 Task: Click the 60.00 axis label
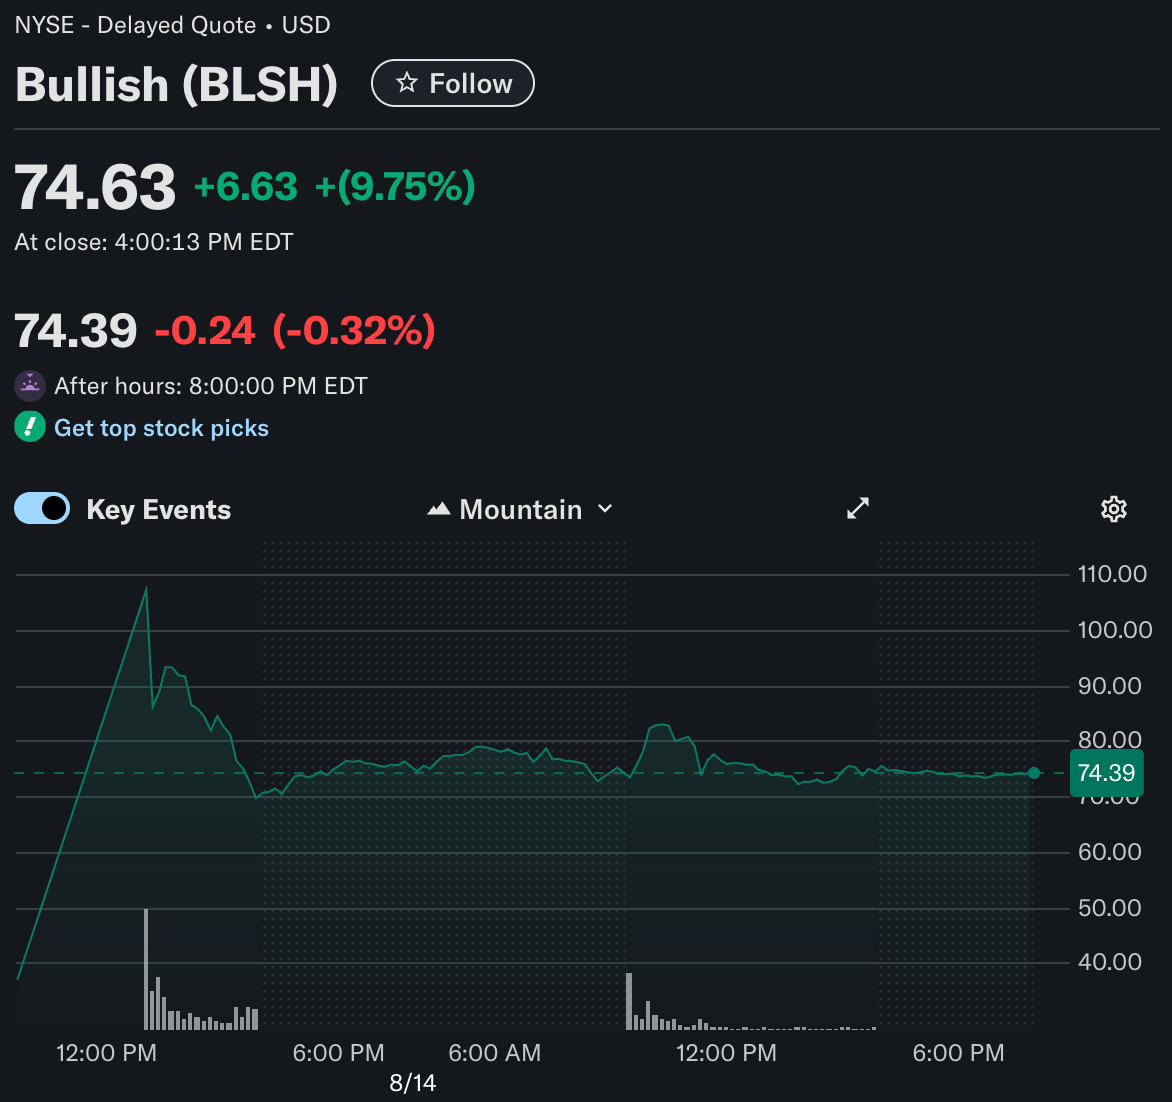pyautogui.click(x=1109, y=852)
